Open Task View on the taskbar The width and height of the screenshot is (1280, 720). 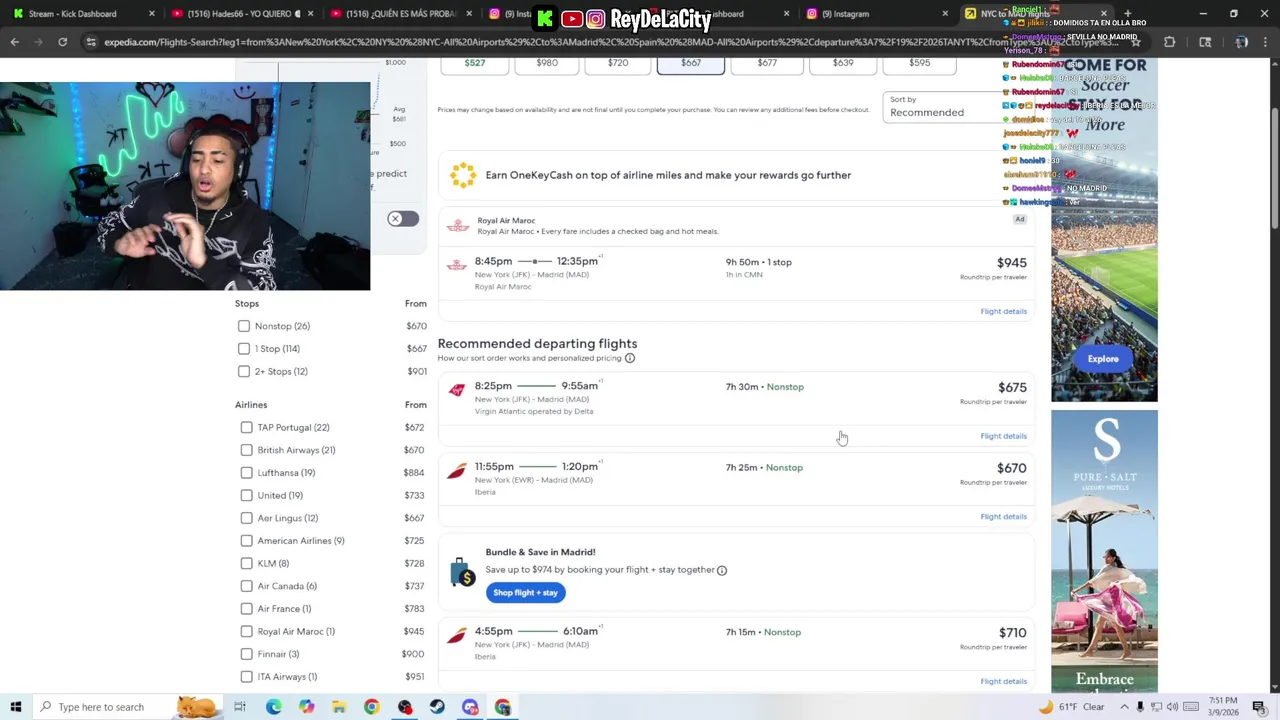(x=240, y=707)
